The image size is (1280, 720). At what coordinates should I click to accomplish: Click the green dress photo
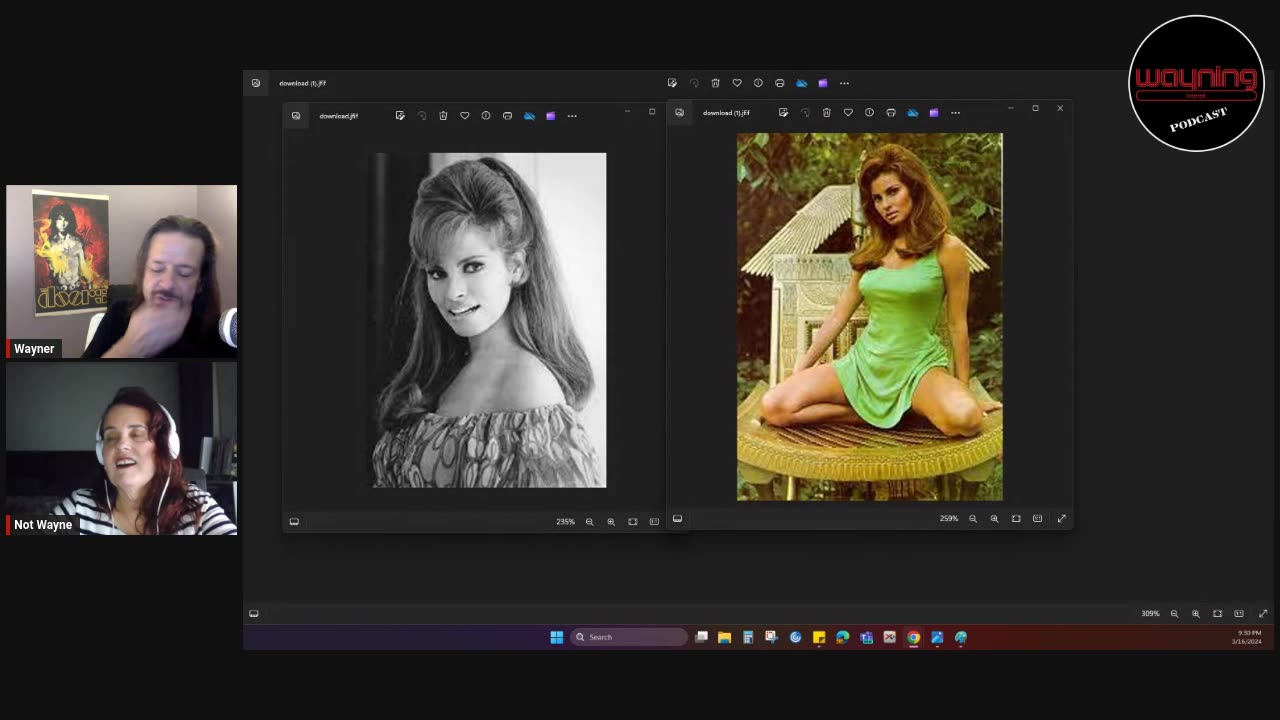pyautogui.click(x=870, y=317)
